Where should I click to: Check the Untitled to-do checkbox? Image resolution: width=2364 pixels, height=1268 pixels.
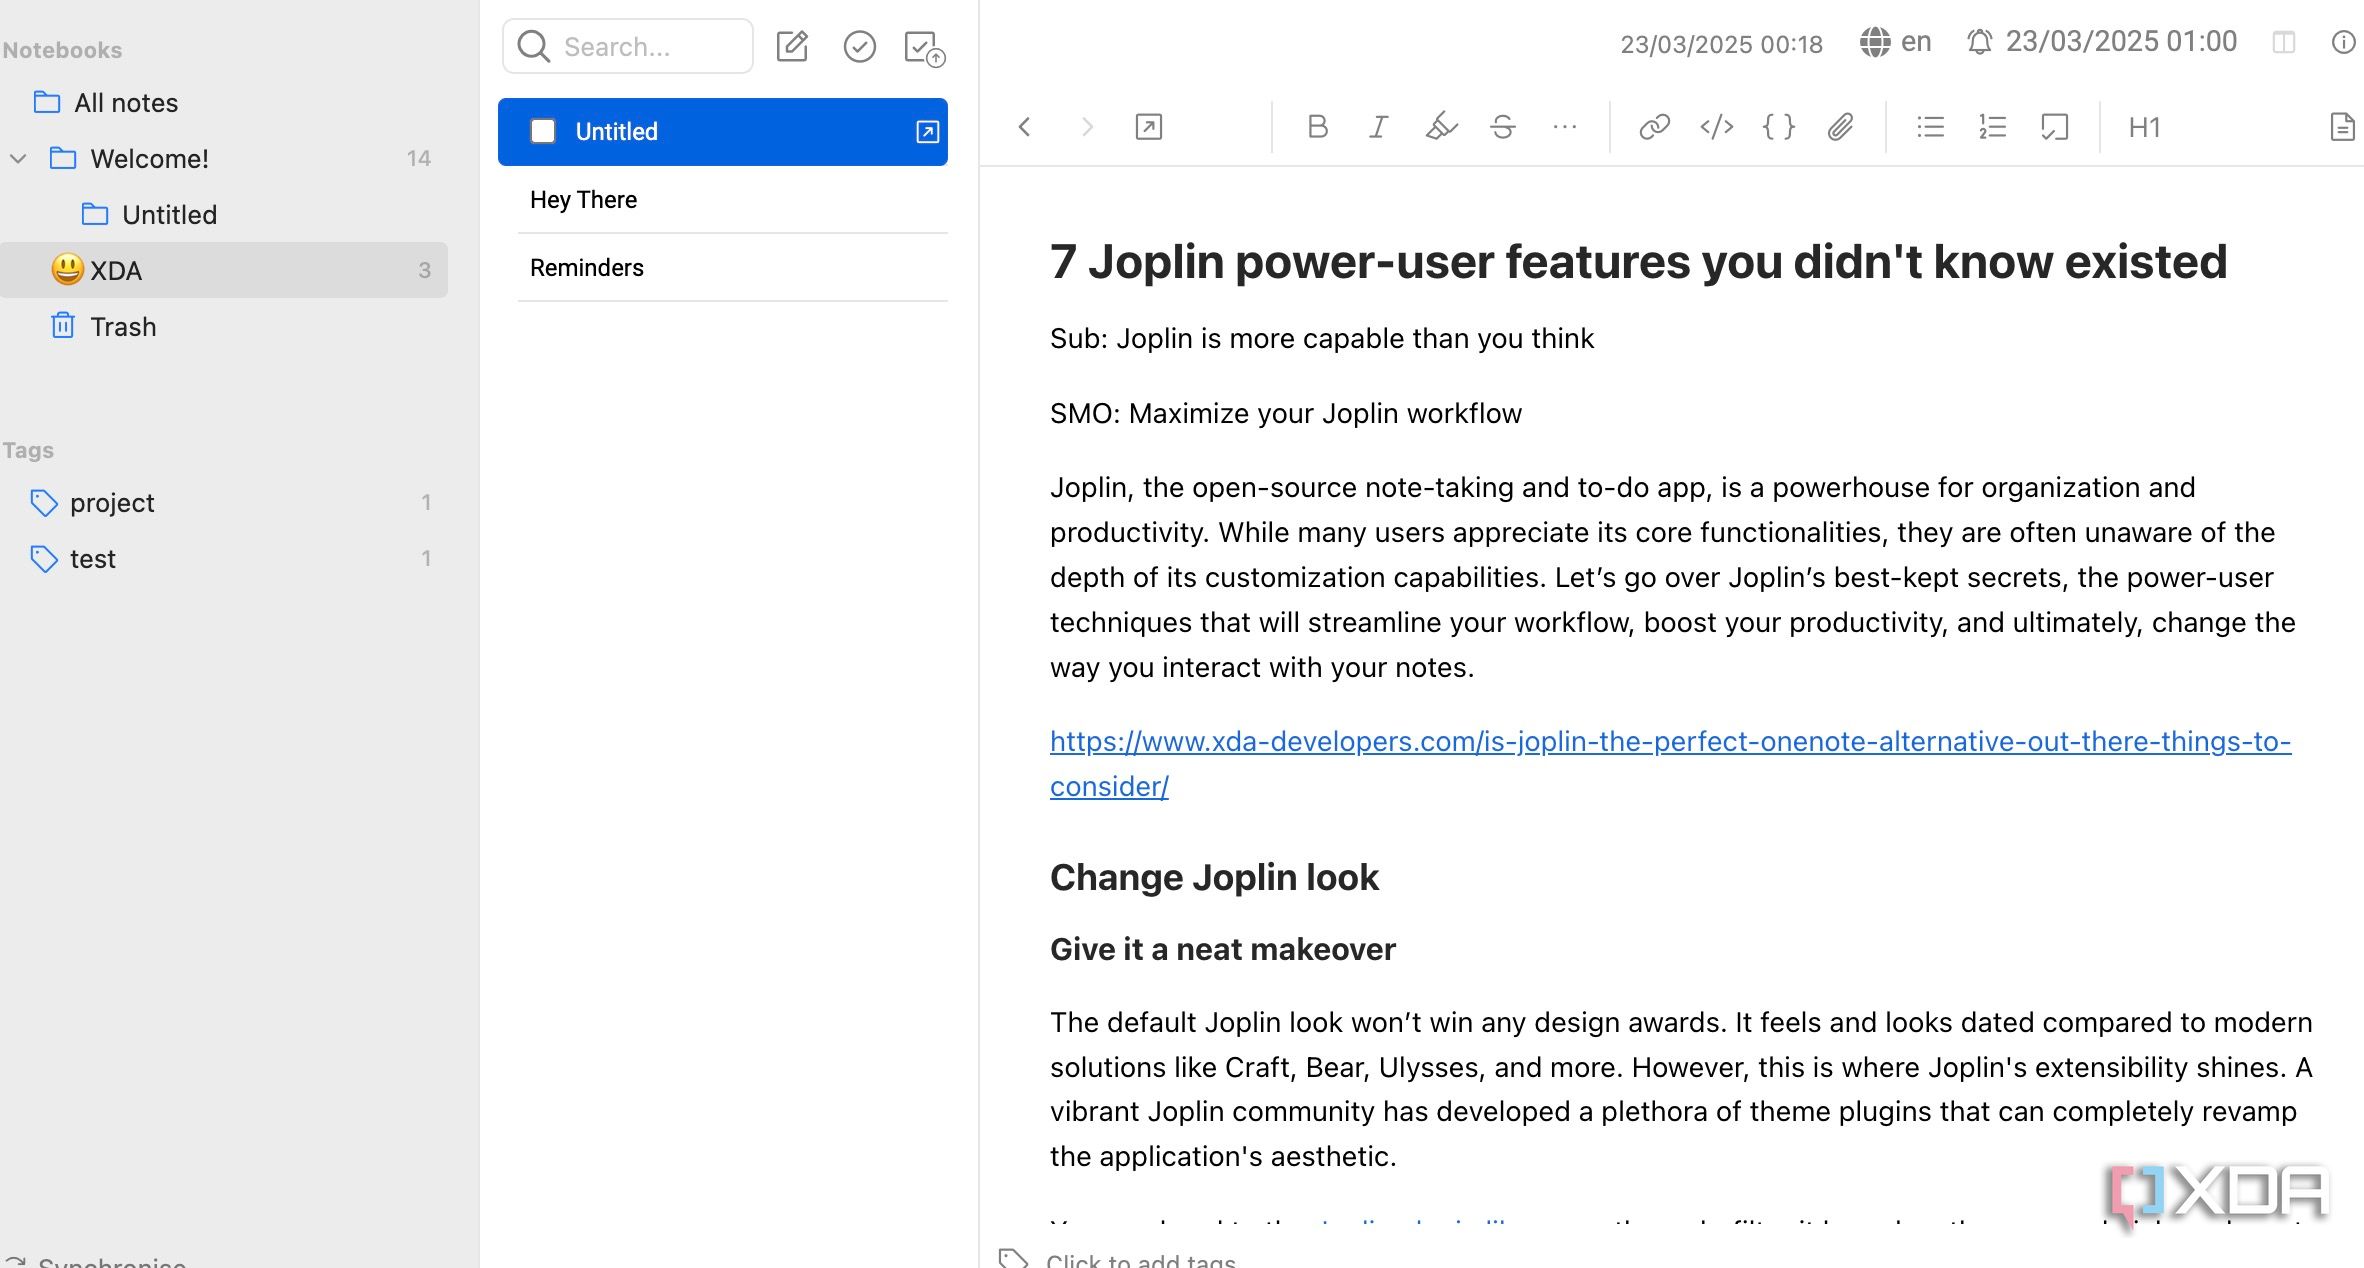coord(544,131)
